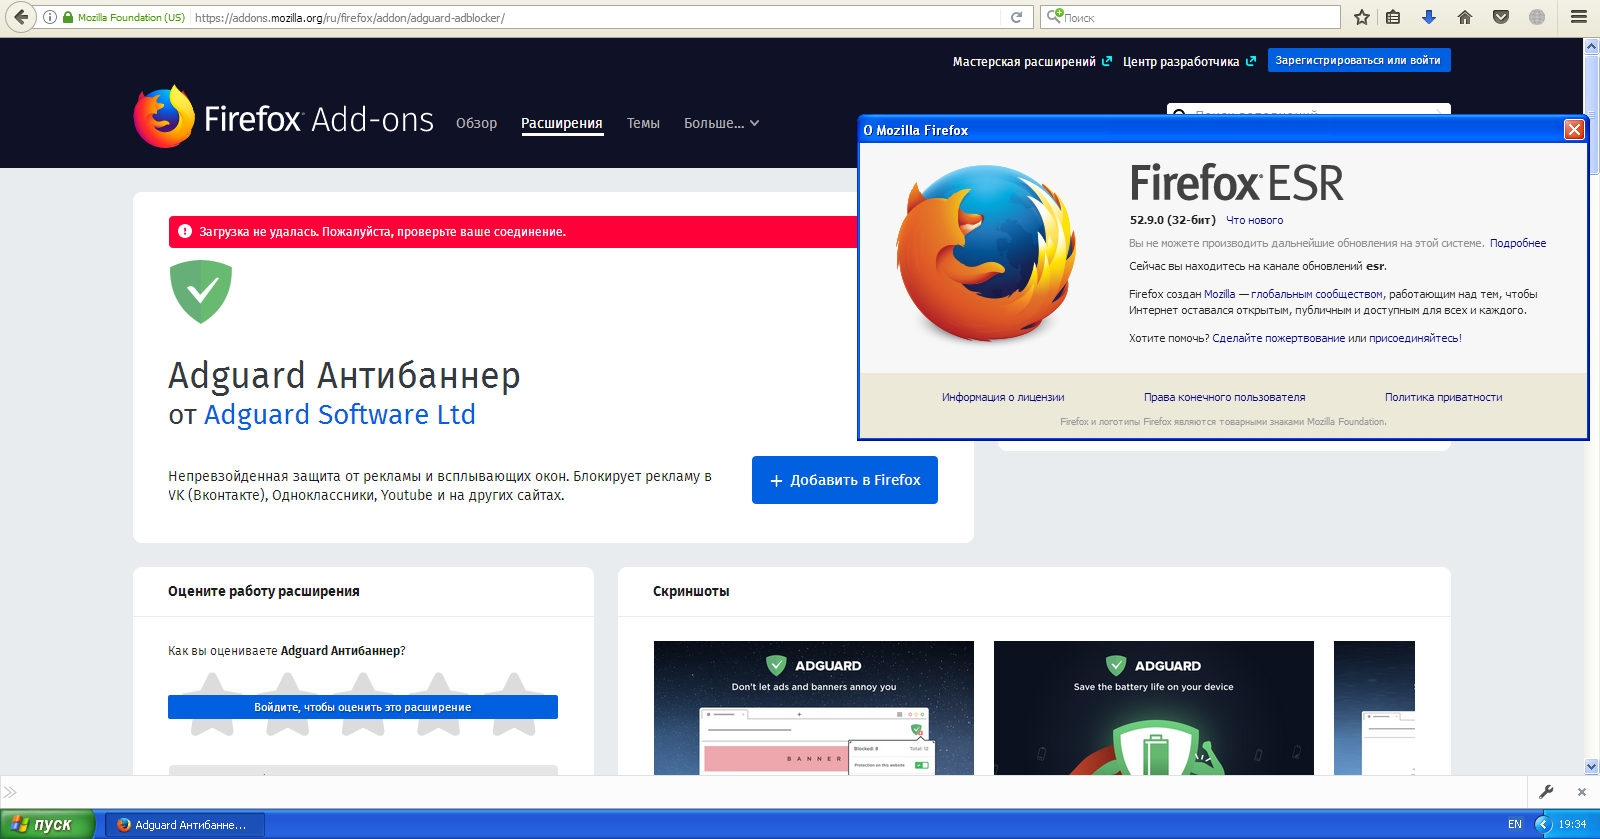Click the globe toolbar icon

pos(1537,17)
